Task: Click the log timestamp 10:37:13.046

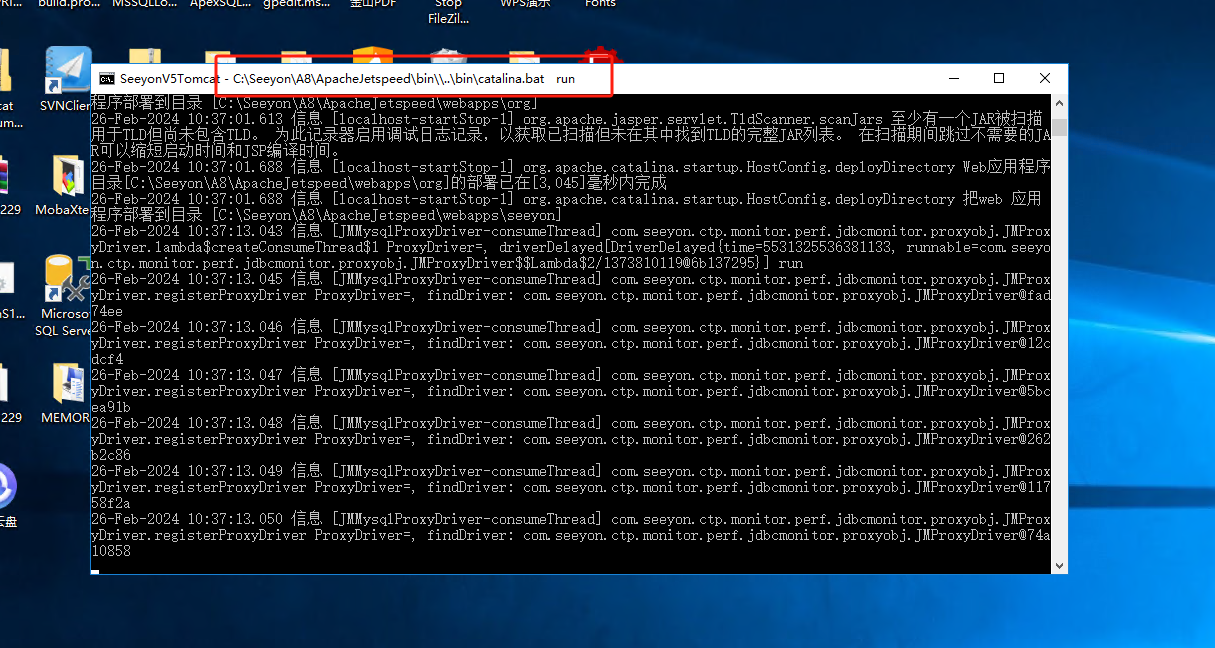Action: click(235, 327)
